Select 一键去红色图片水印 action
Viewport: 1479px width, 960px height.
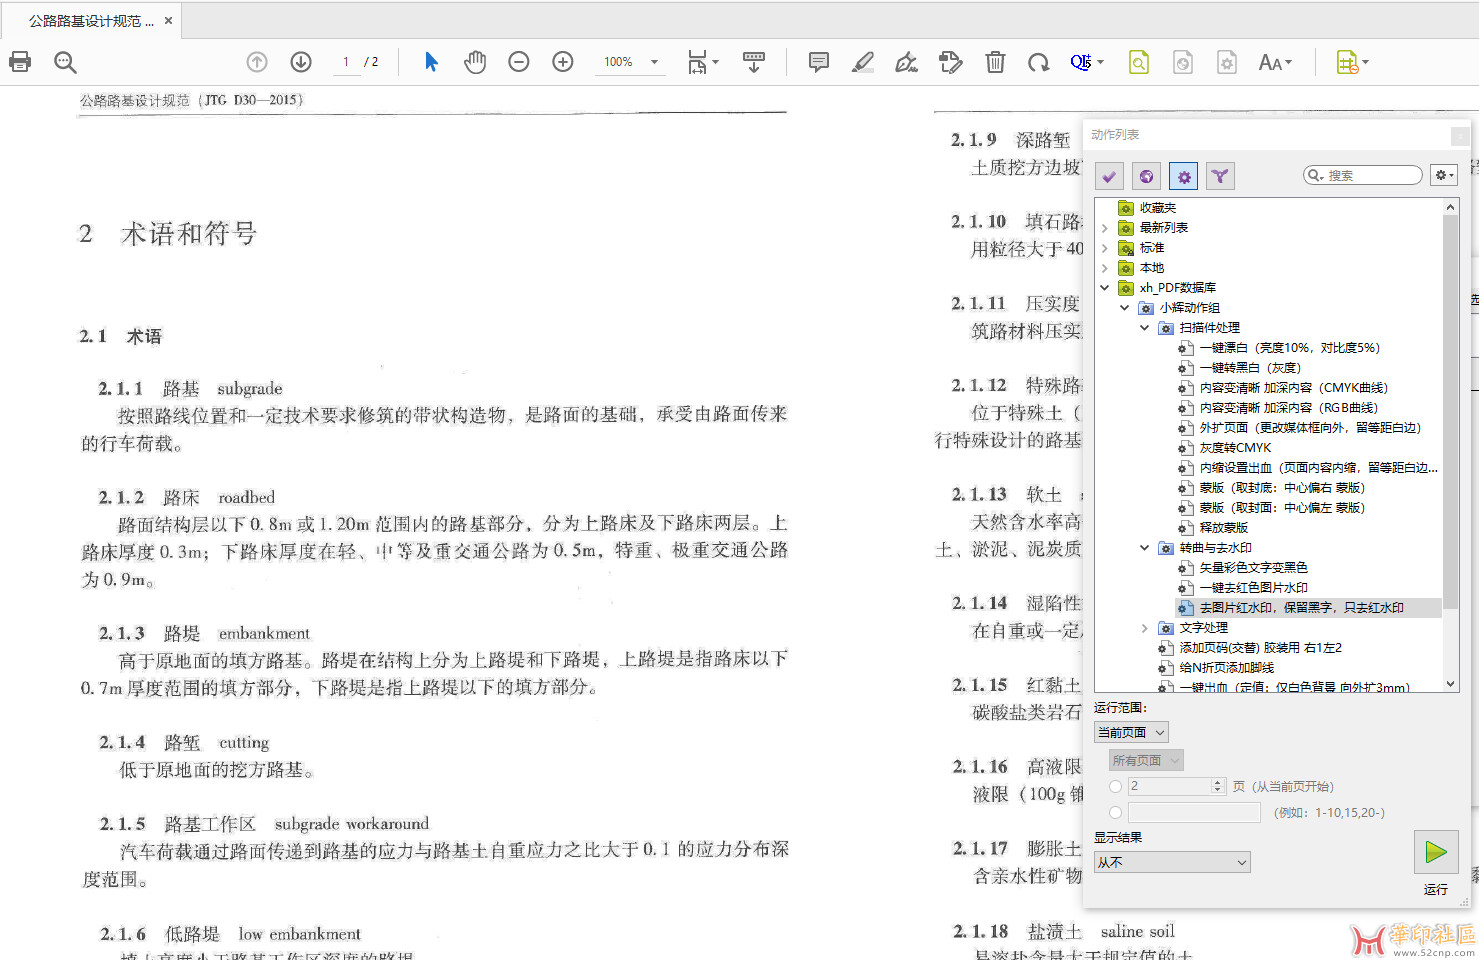pos(1253,588)
